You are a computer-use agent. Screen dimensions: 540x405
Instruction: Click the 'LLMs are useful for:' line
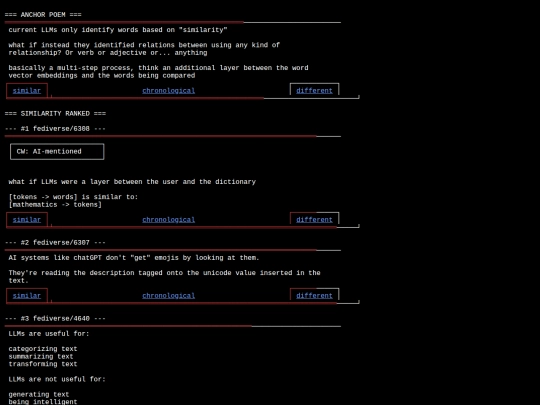pos(49,334)
